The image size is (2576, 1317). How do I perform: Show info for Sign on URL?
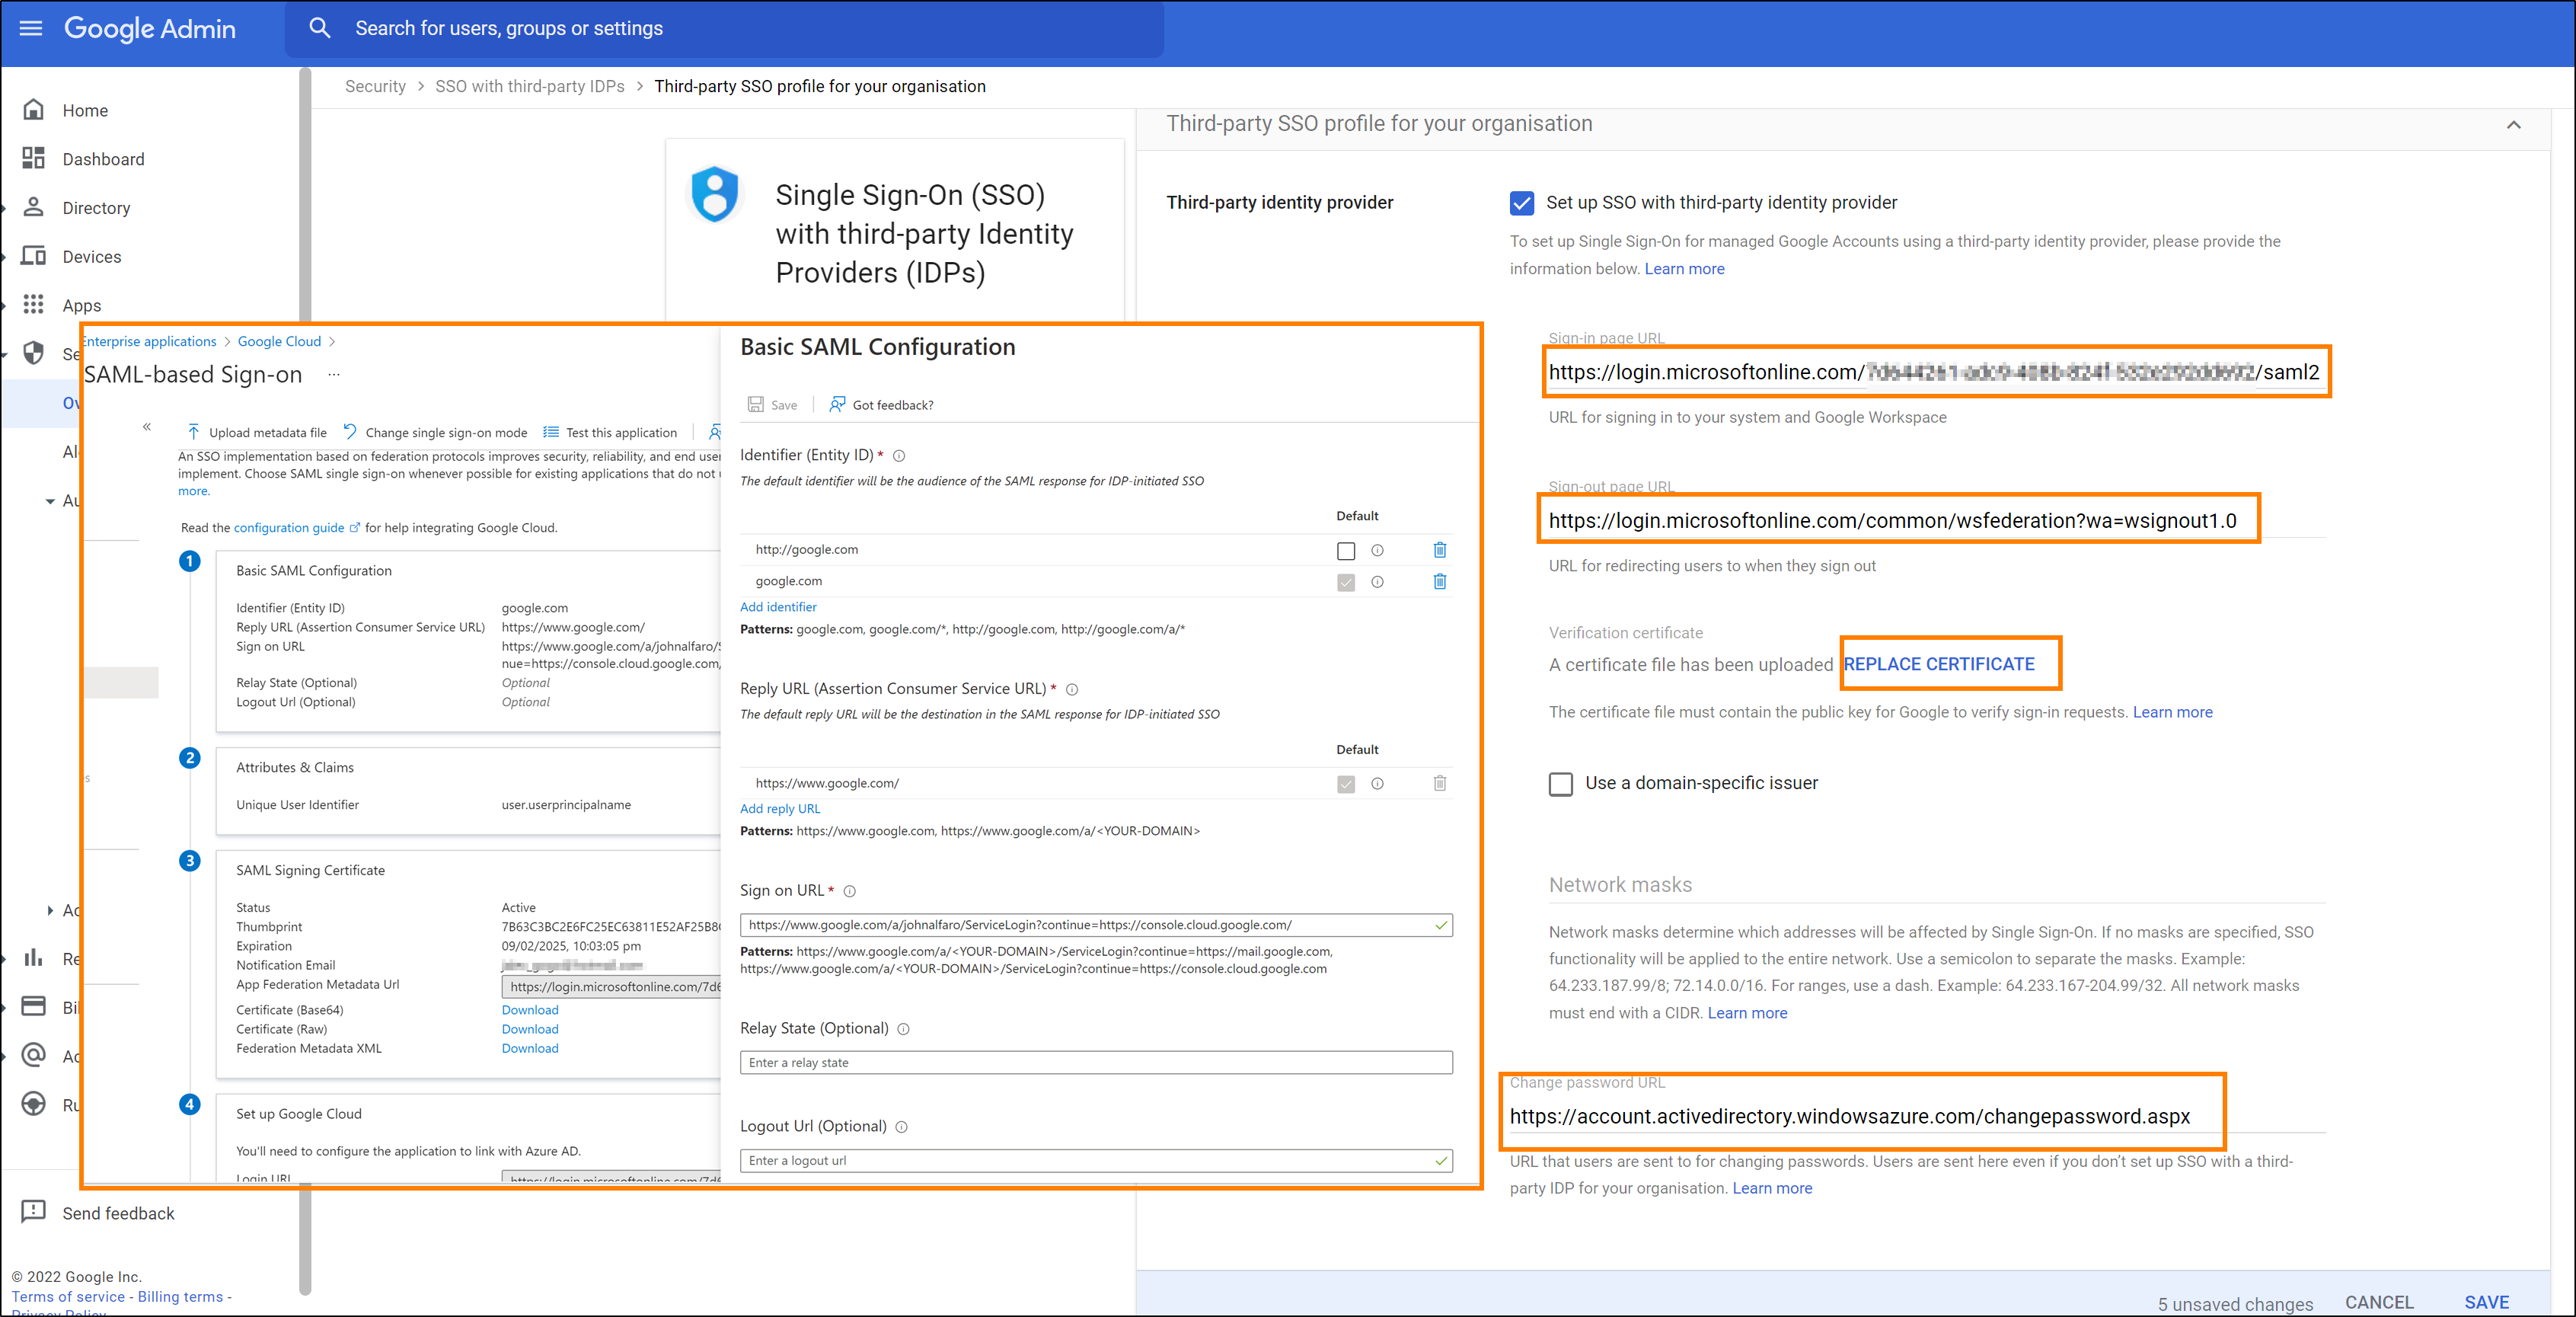click(849, 891)
